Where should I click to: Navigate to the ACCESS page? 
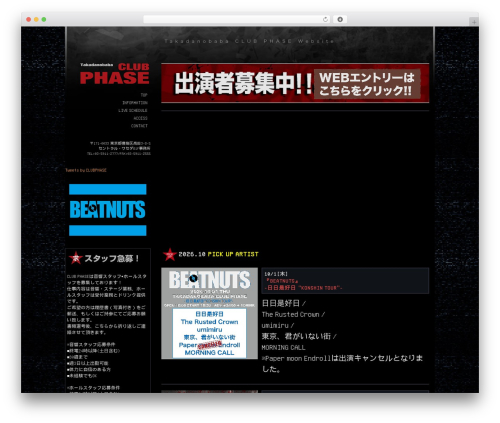(140, 118)
